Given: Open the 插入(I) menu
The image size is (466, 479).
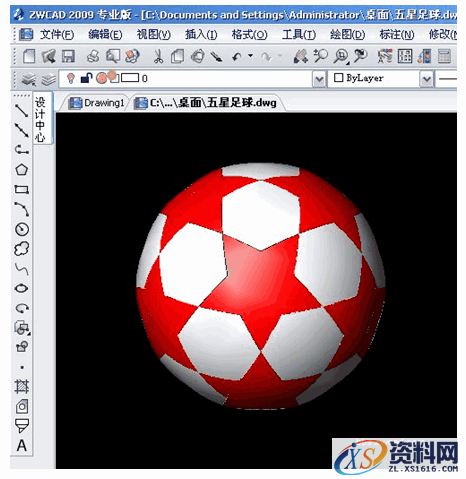Looking at the screenshot, I should 201,34.
